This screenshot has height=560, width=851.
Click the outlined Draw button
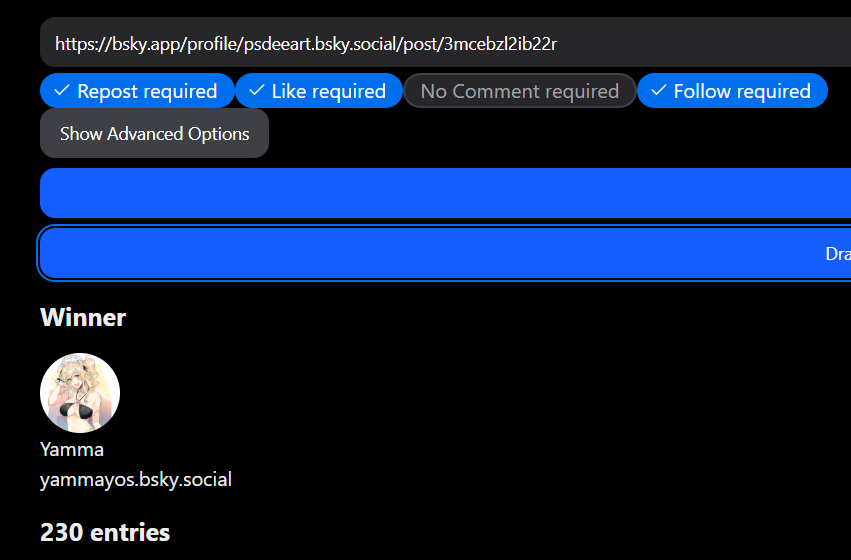[445, 254]
